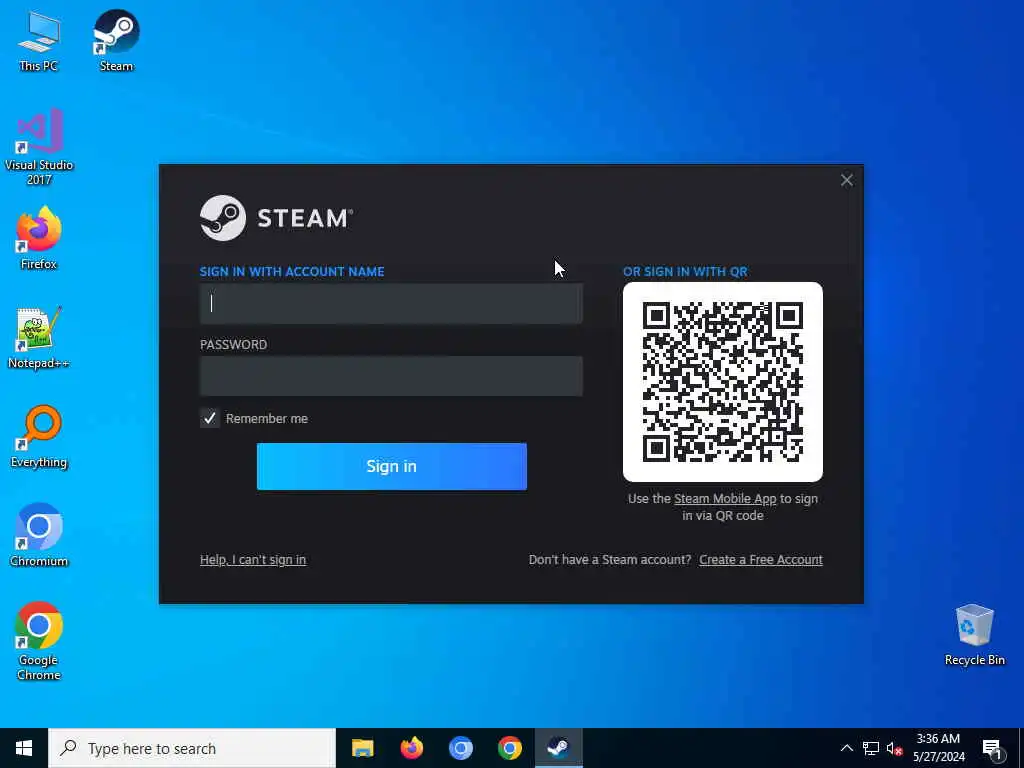The height and width of the screenshot is (768, 1024).
Task: Click the muted volume tray icon
Action: point(894,748)
